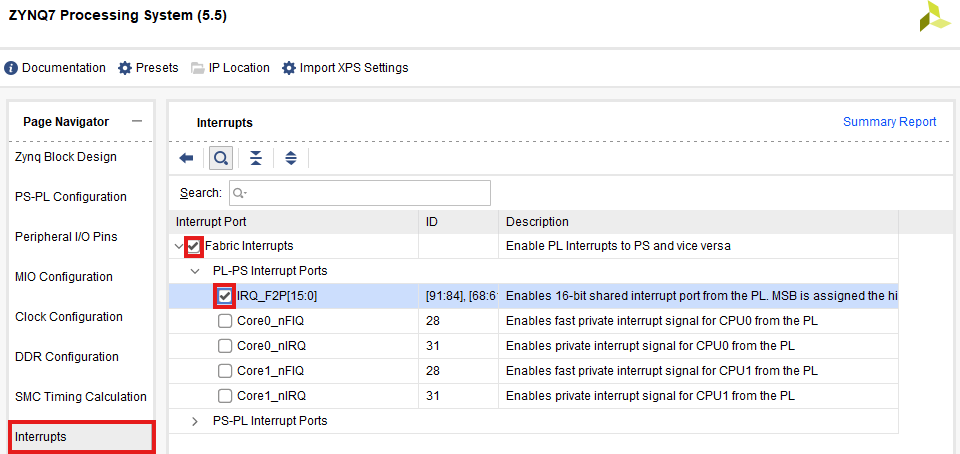Click the Interrupt Port column header
This screenshot has height=454, width=960.
pos(293,221)
